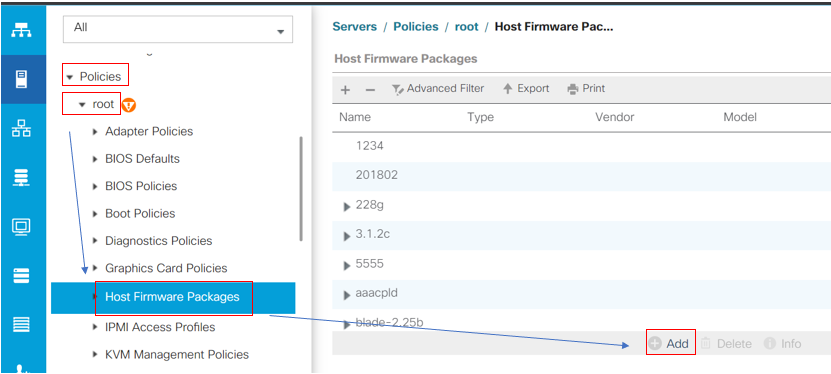The image size is (831, 374).
Task: Select KVM Management Policies tree item
Action: tap(177, 354)
